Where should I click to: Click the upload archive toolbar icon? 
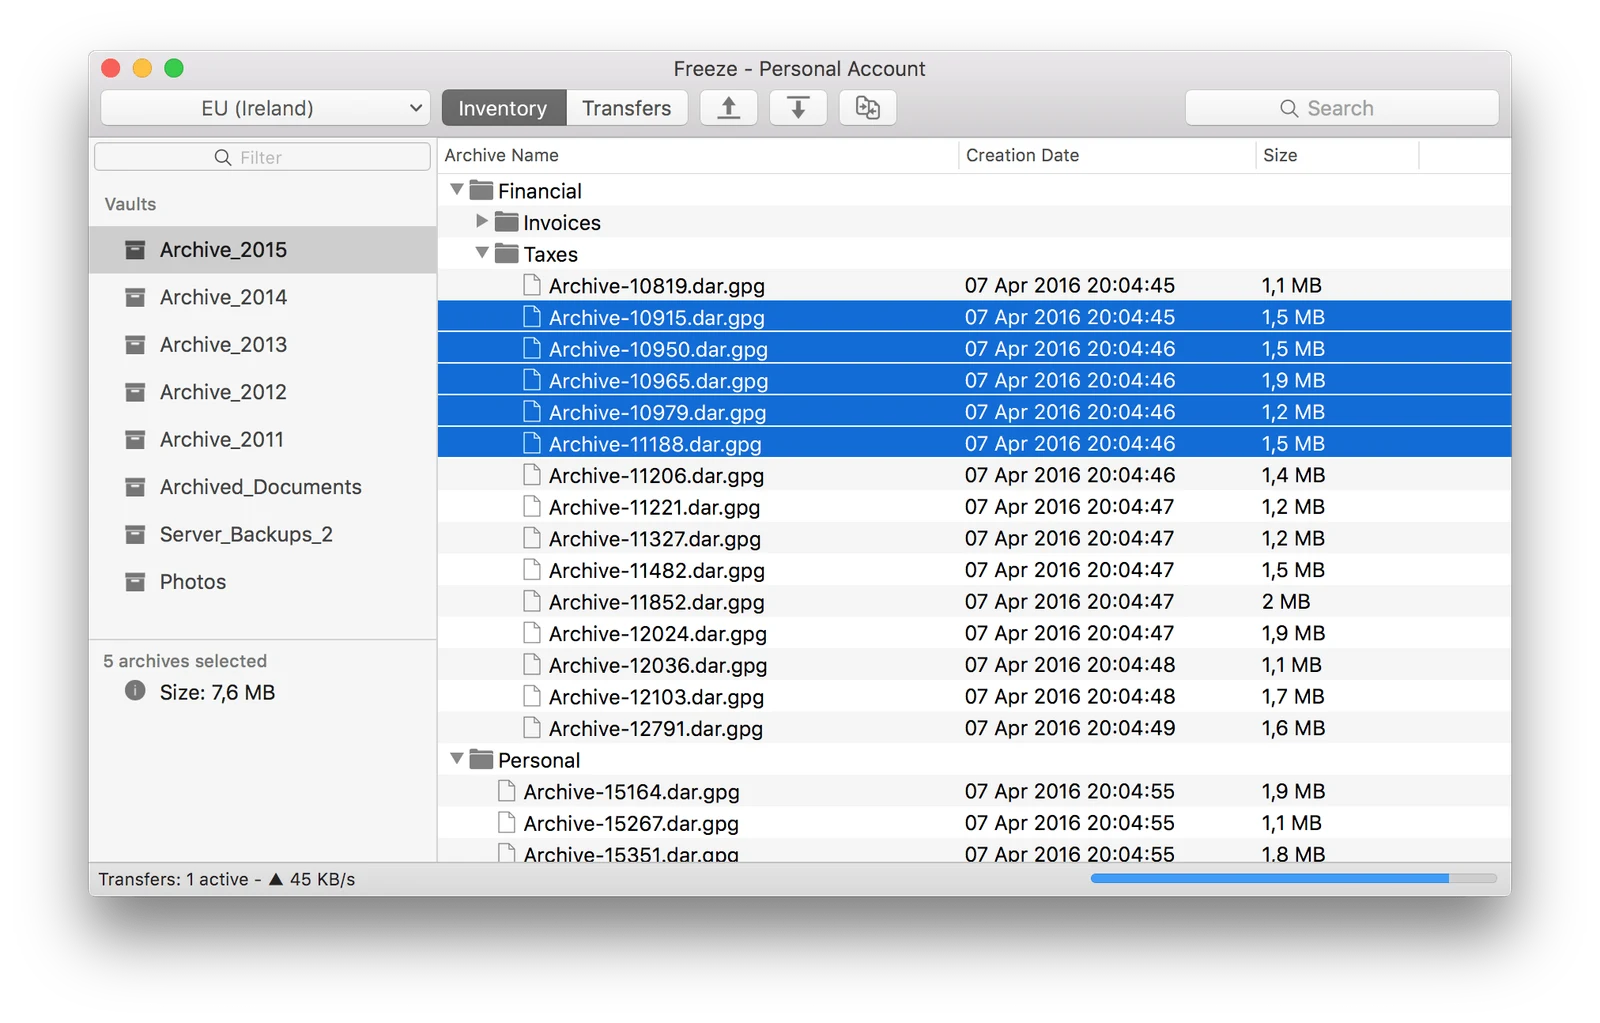pos(728,108)
